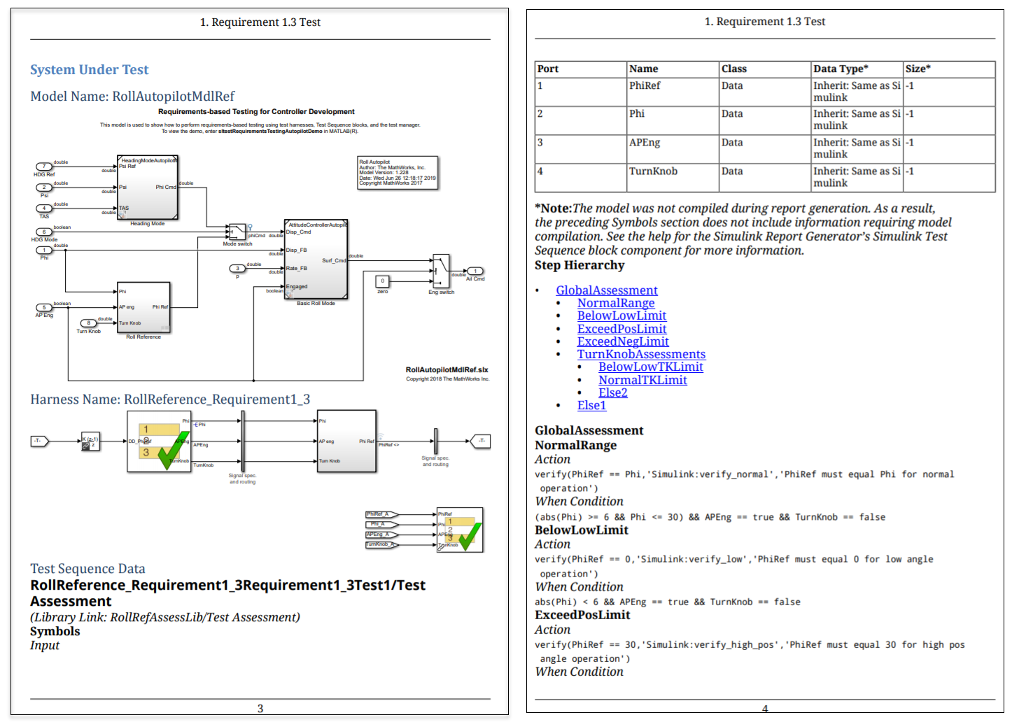Click the Roll Autopilot annotation box
Image resolution: width=1012 pixels, height=722 pixels.
pos(398,170)
